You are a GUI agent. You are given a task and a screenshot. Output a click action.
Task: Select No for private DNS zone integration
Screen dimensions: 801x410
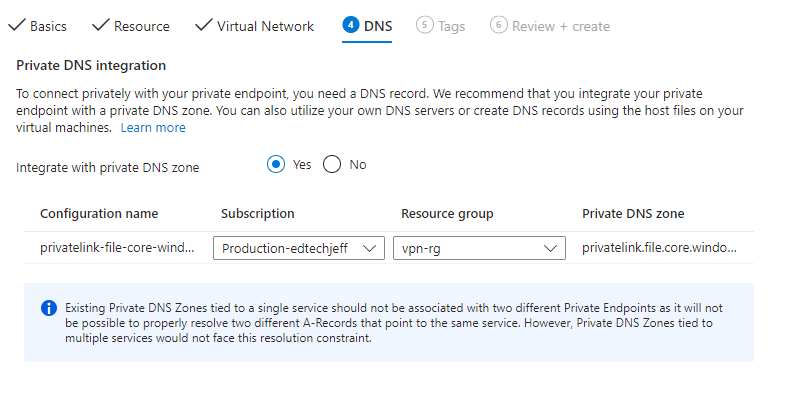(x=332, y=165)
